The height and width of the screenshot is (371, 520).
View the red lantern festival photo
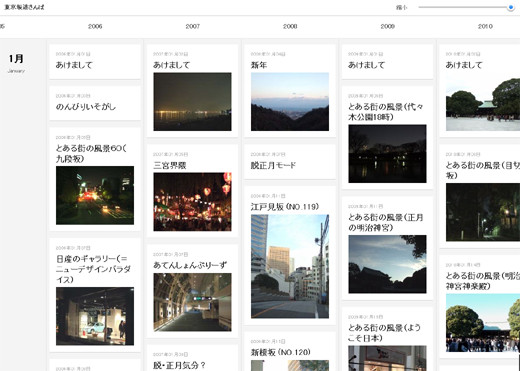point(192,202)
